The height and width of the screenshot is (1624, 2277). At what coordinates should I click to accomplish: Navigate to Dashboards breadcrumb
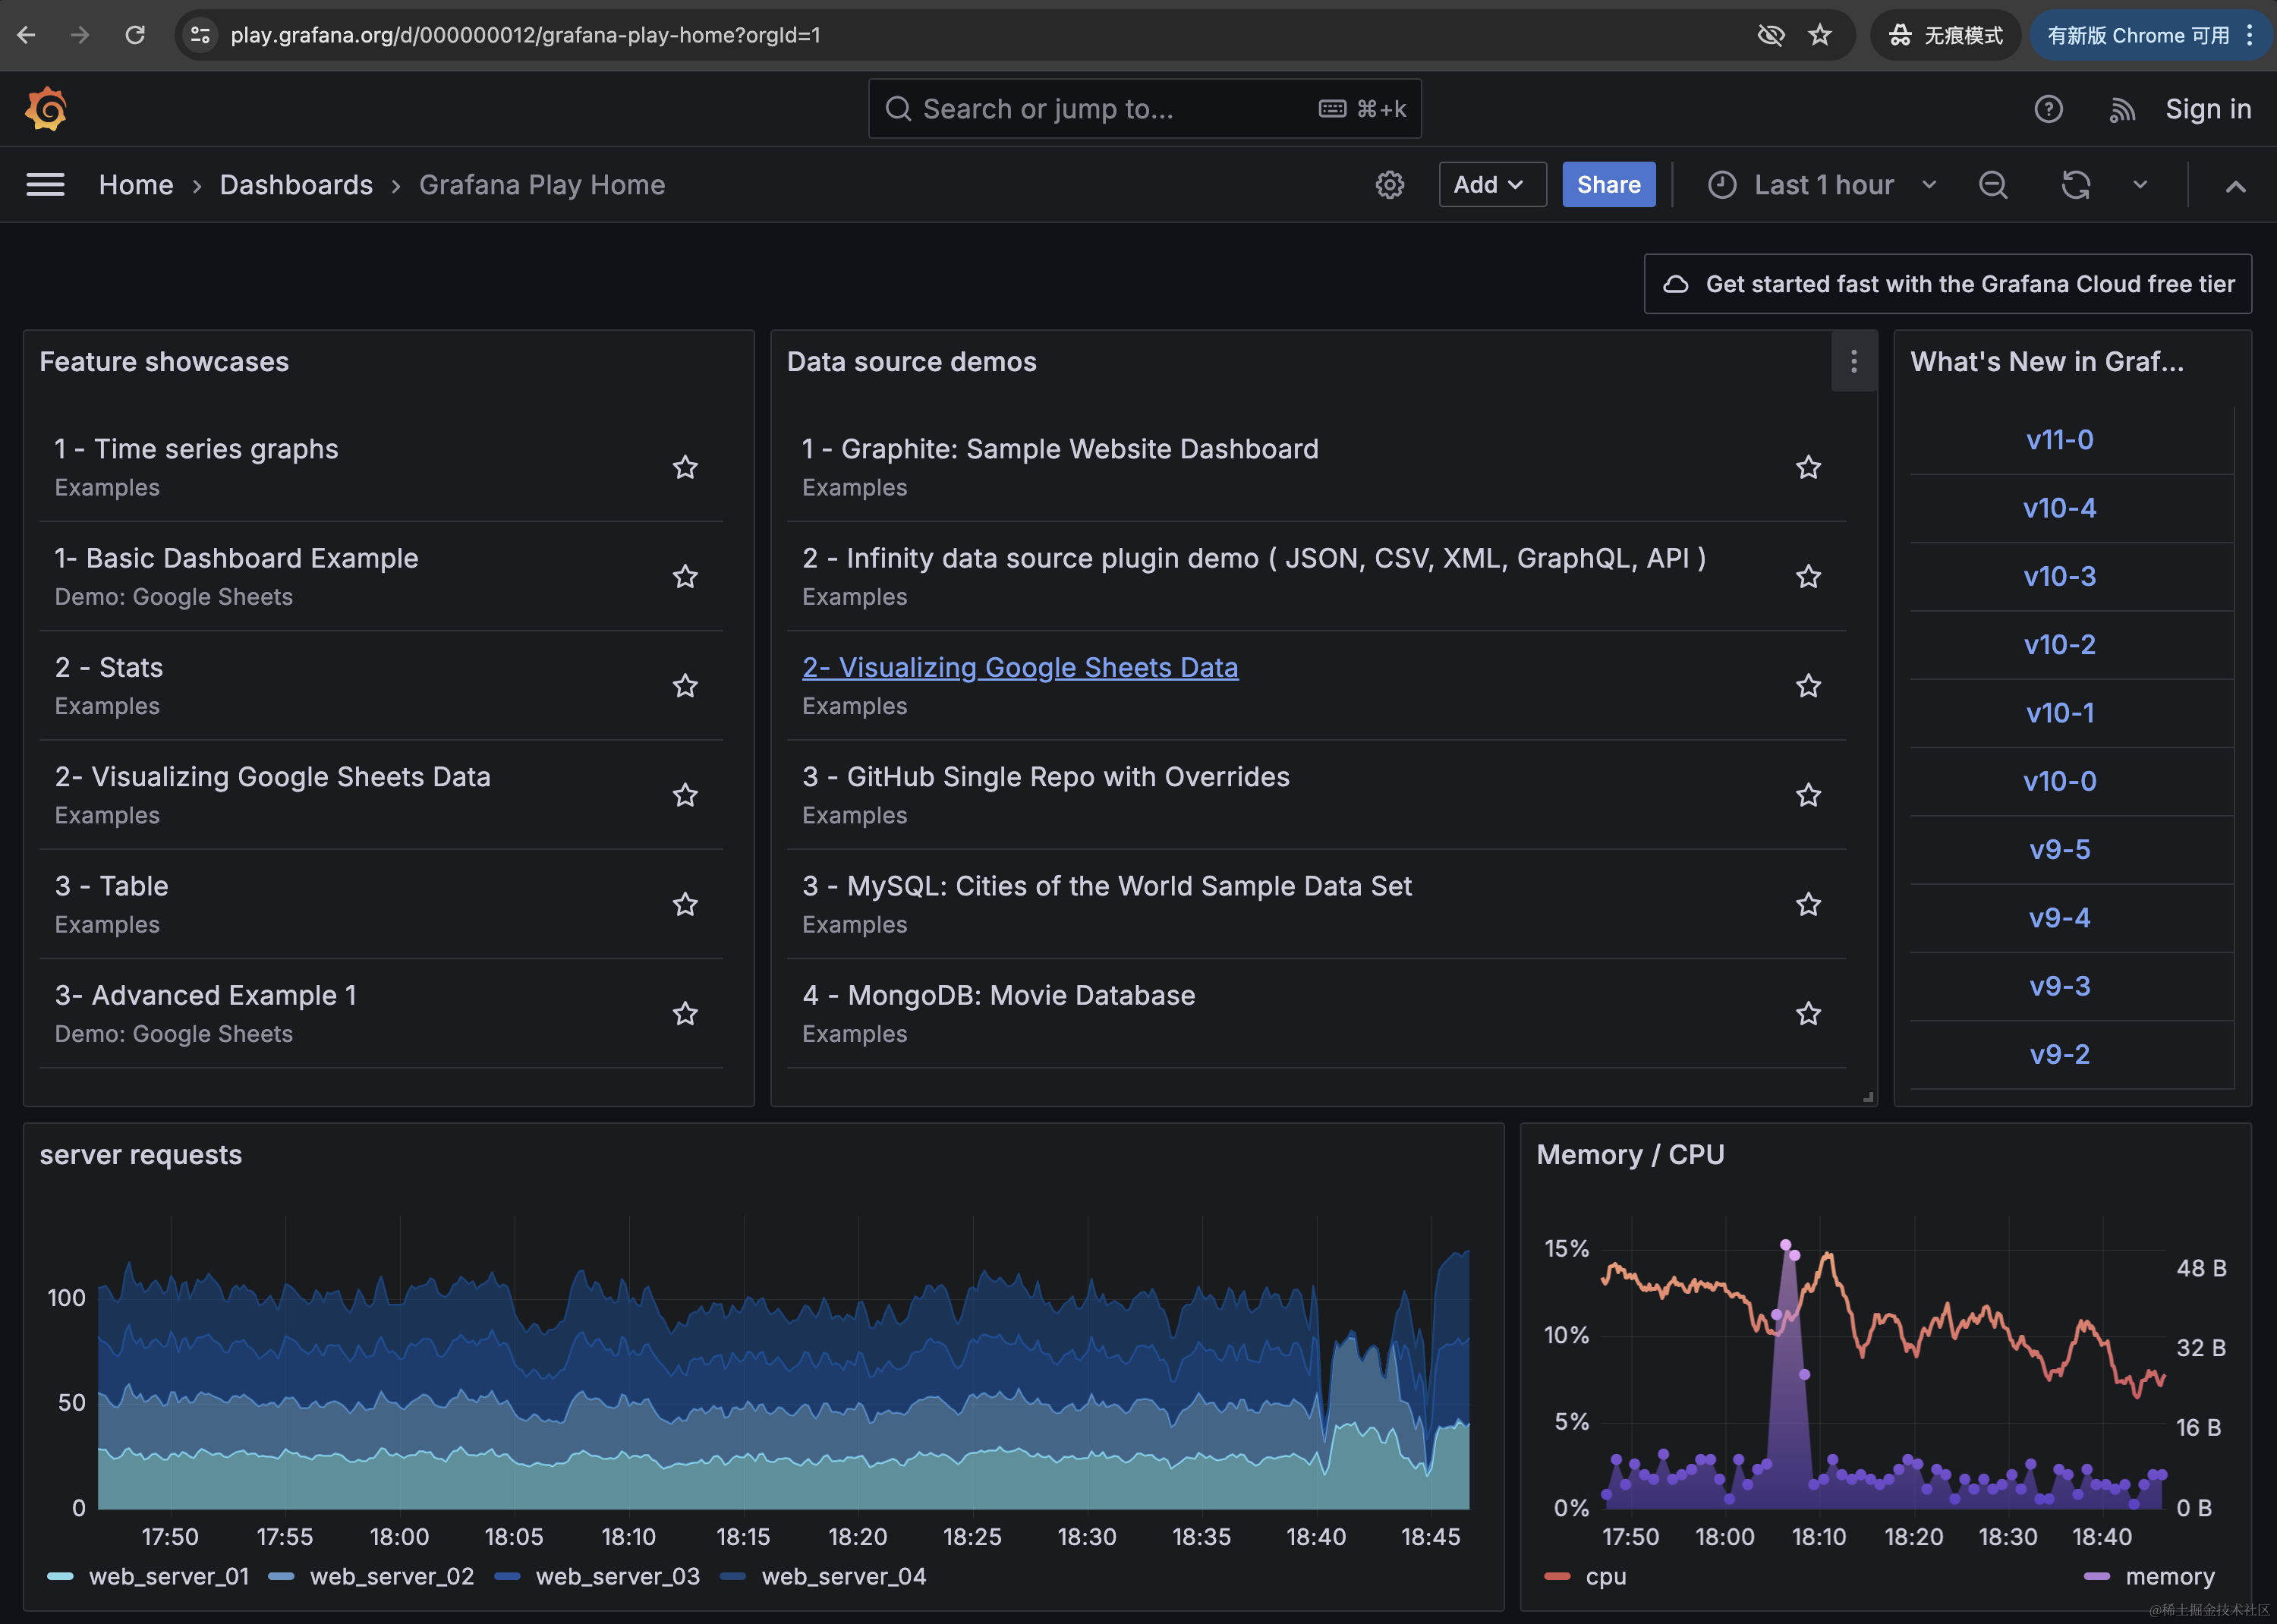[x=296, y=185]
